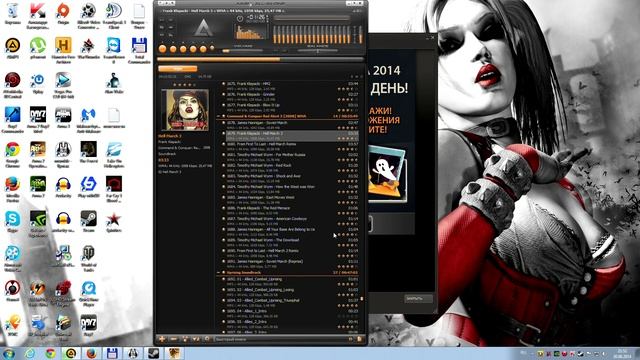Select track Frank Klepacki - Hell March 3

click(x=291, y=136)
